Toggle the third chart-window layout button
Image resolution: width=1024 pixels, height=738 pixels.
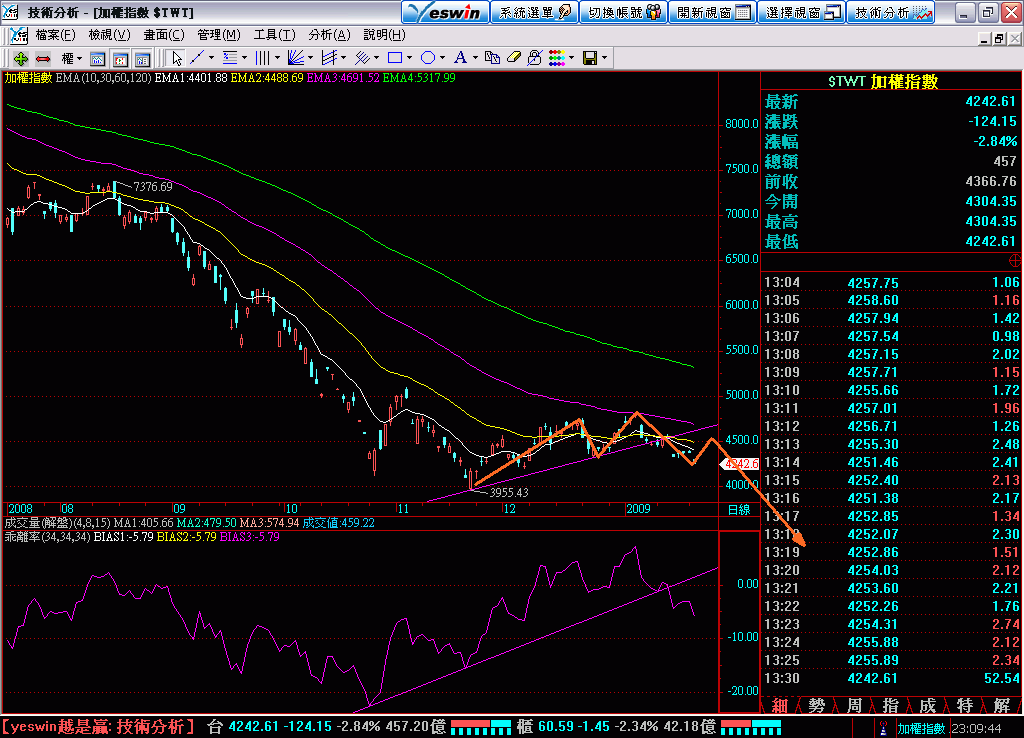click(142, 59)
